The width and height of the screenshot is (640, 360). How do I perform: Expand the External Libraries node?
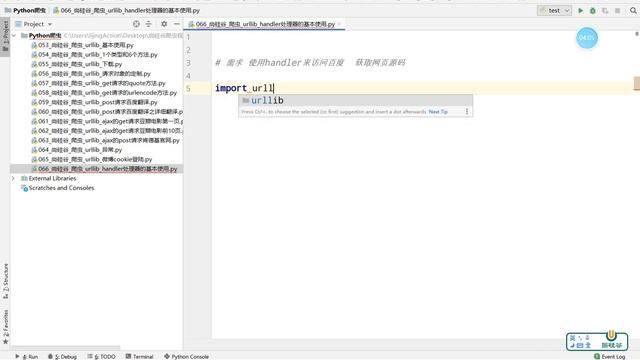point(13,178)
